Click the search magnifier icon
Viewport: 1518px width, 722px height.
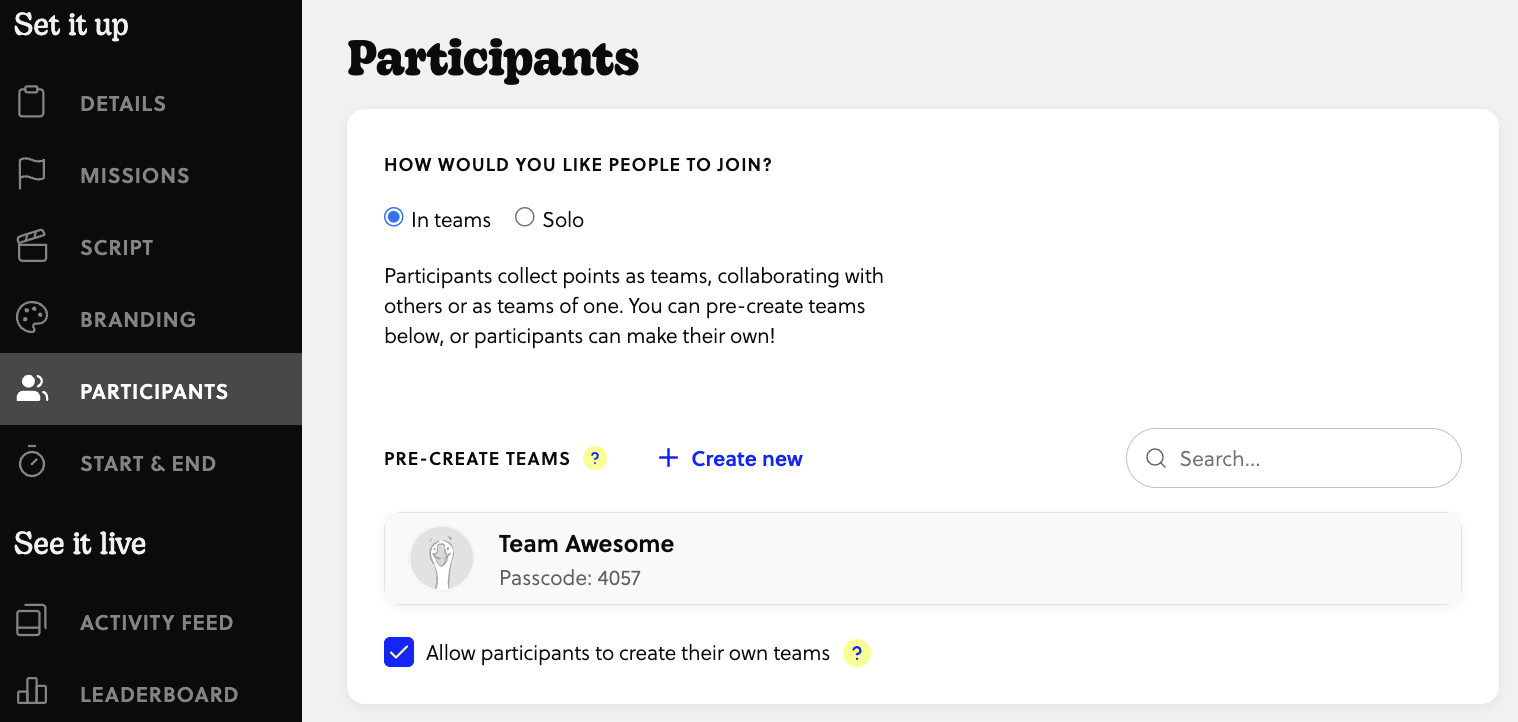click(x=1156, y=458)
